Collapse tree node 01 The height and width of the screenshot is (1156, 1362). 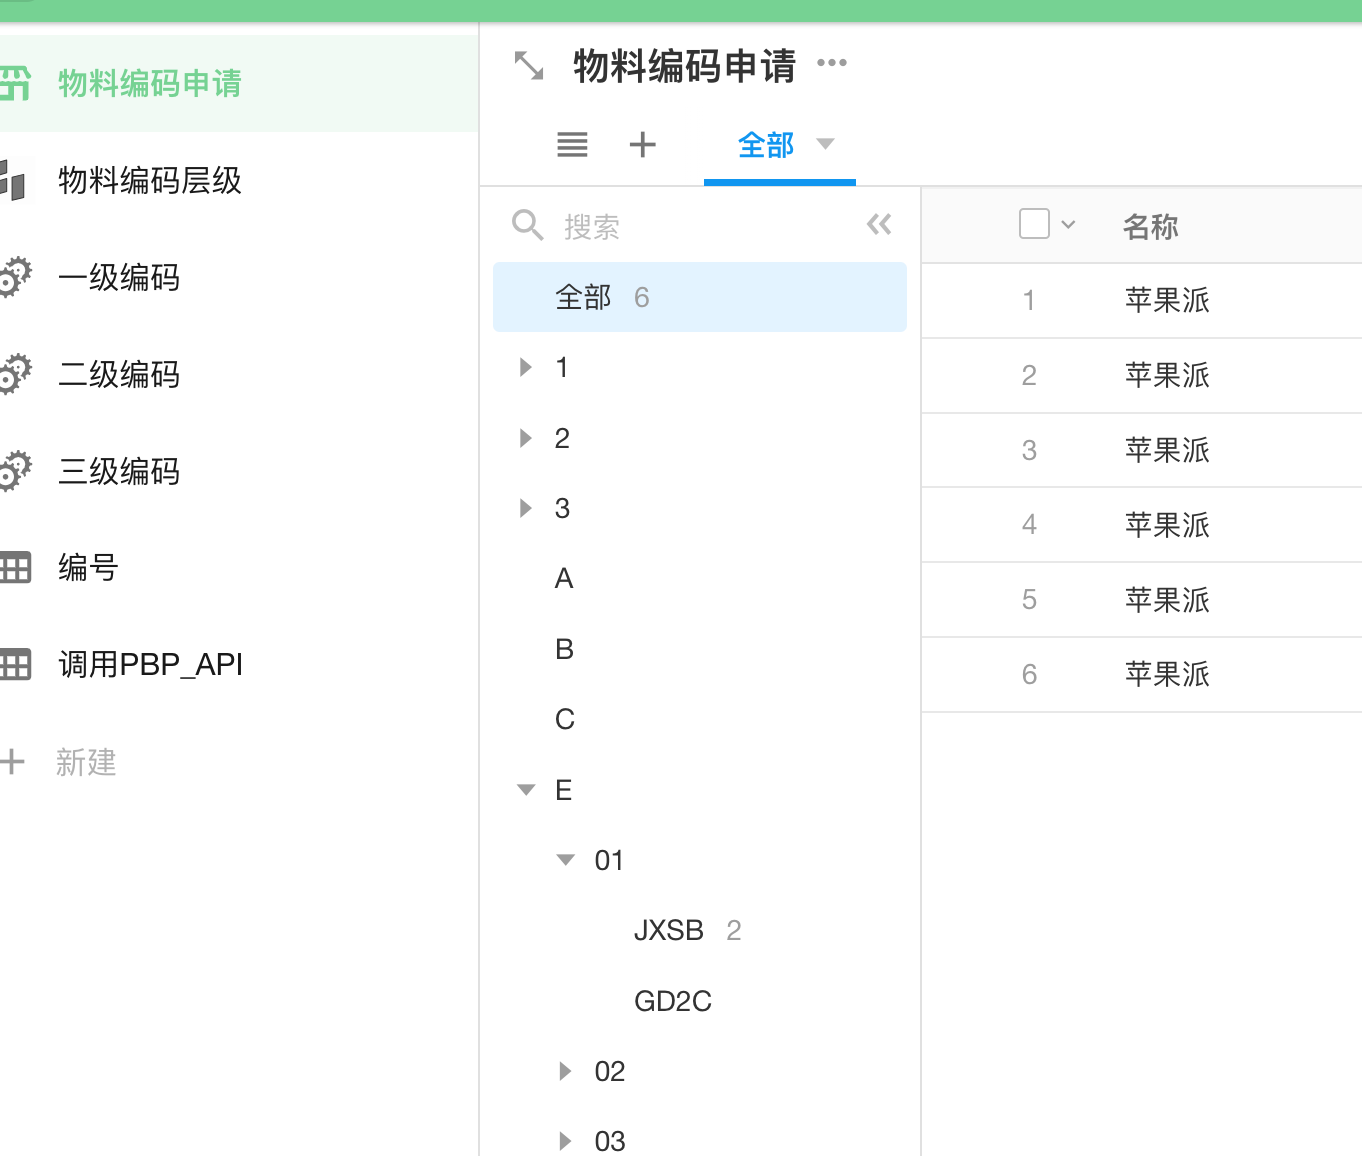click(566, 860)
